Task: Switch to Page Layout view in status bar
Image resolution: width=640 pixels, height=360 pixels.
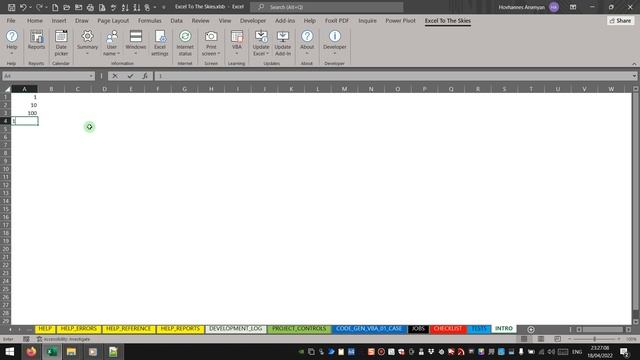Action: click(x=541, y=339)
